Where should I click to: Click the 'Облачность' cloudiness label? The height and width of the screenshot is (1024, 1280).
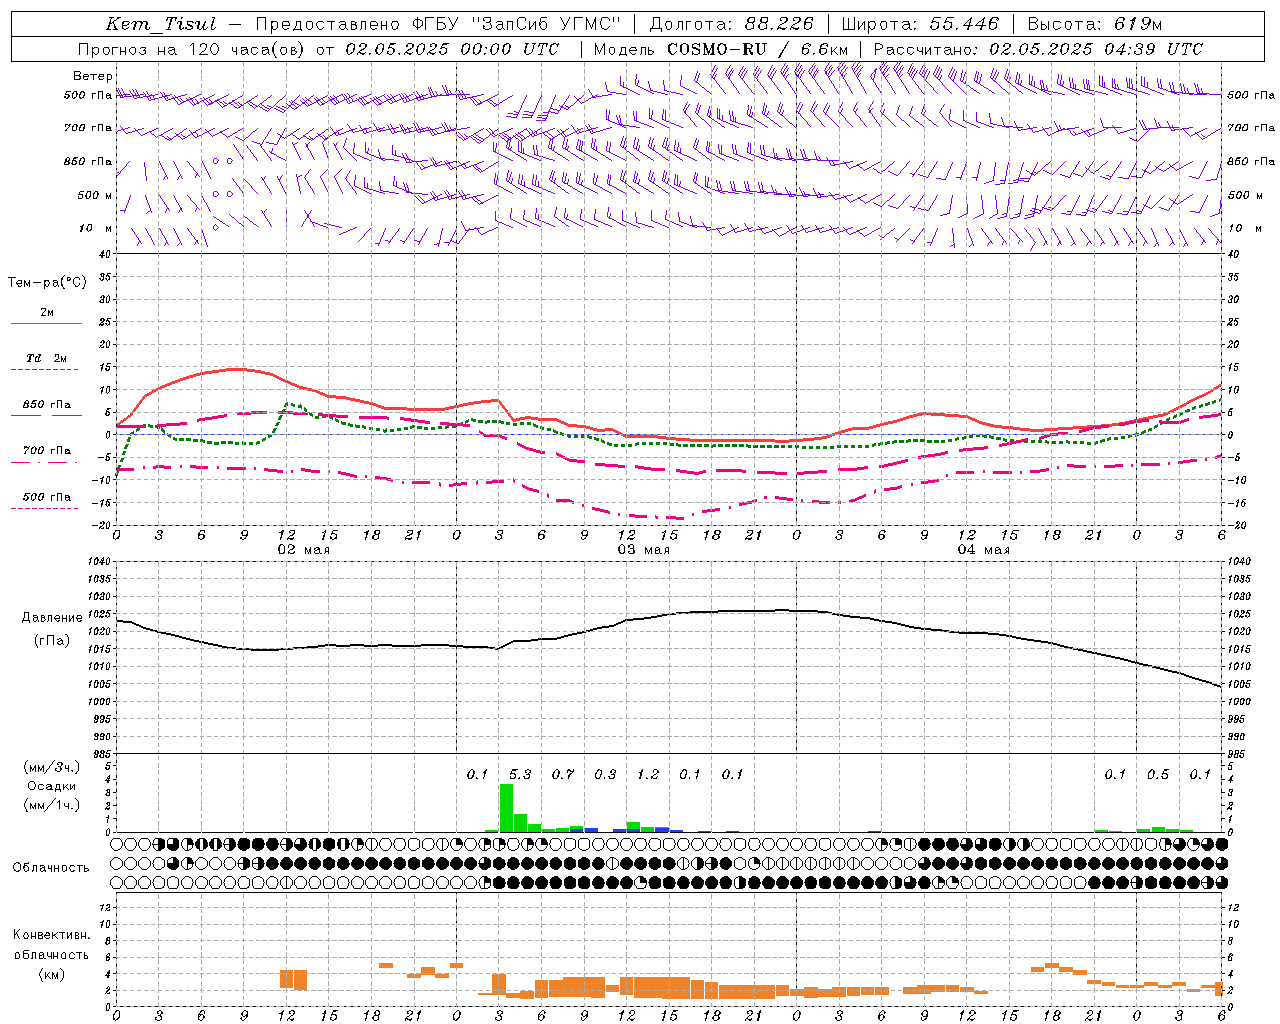(51, 868)
